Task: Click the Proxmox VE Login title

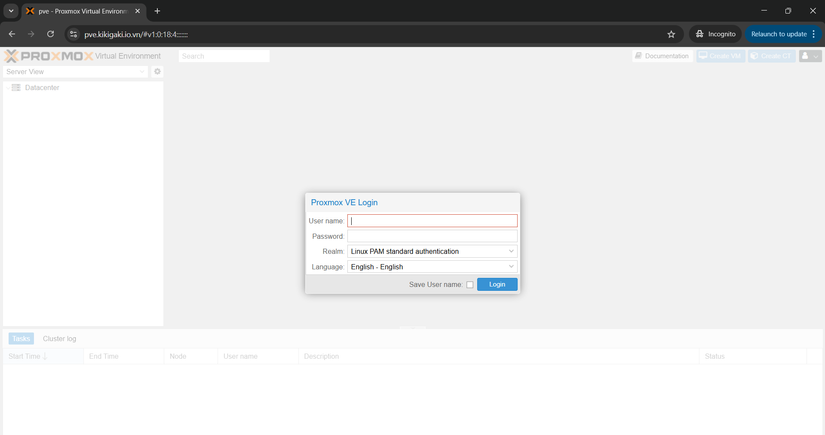Action: point(344,203)
